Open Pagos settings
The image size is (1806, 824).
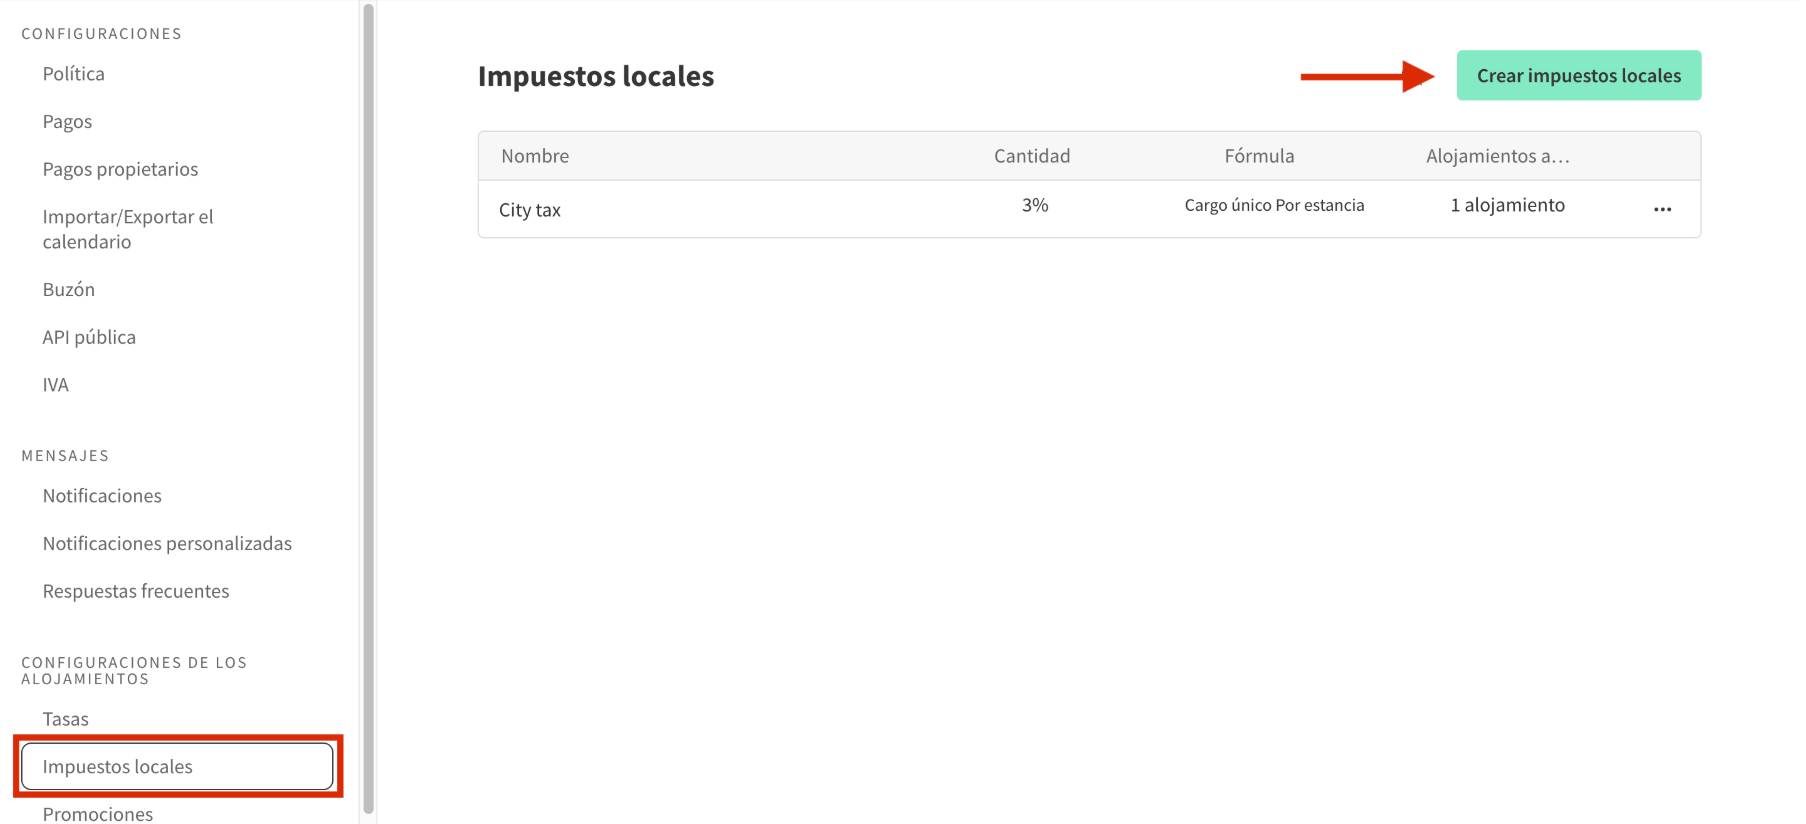coord(67,121)
